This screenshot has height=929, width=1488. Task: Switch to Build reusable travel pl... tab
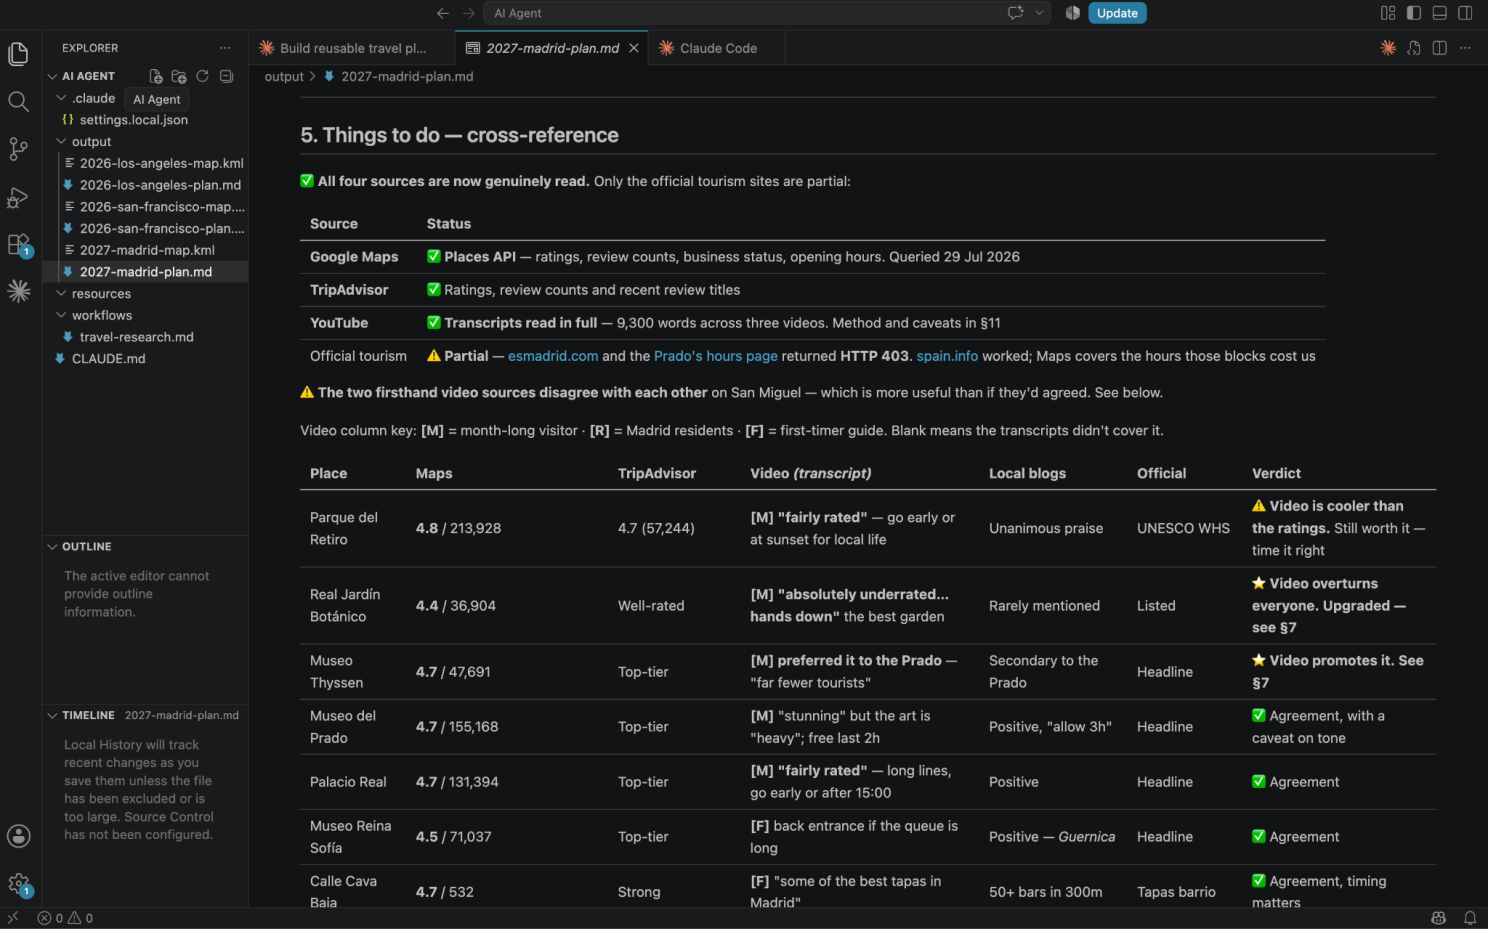(x=352, y=48)
